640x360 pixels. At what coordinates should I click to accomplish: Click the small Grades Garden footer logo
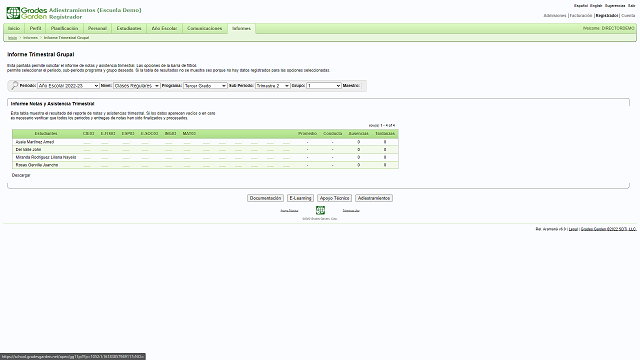click(x=320, y=210)
